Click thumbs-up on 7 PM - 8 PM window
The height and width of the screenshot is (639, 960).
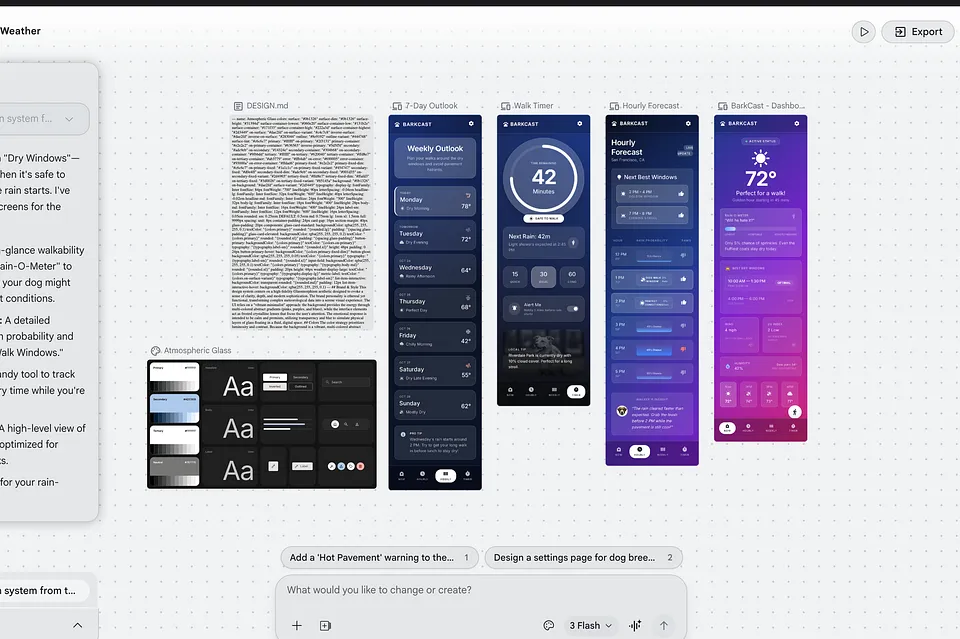pos(681,215)
